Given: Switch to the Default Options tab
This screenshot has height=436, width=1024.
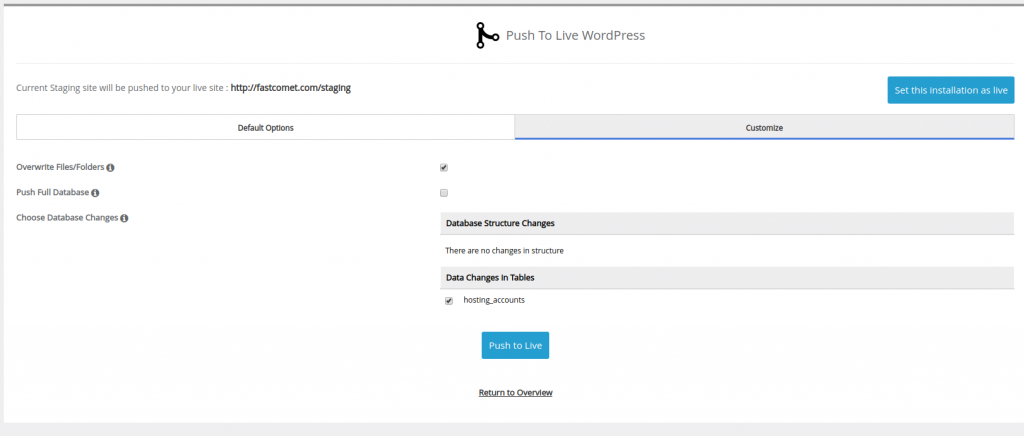Looking at the screenshot, I should [x=265, y=128].
